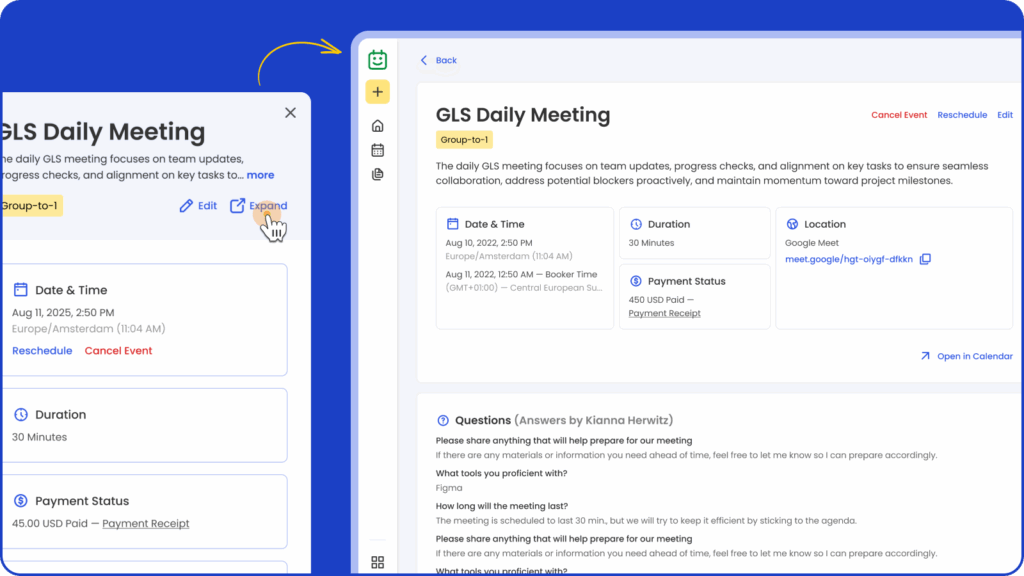Copy the Google Meet link icon

925,260
